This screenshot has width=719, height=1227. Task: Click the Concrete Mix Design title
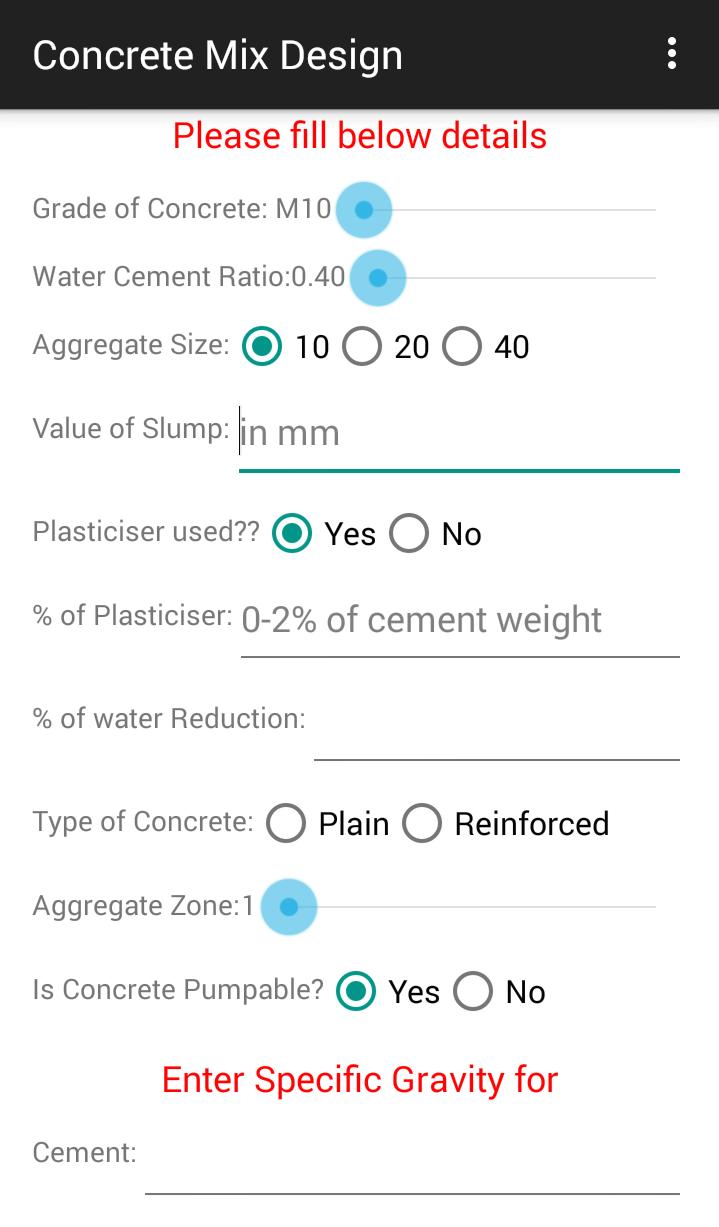tap(218, 55)
